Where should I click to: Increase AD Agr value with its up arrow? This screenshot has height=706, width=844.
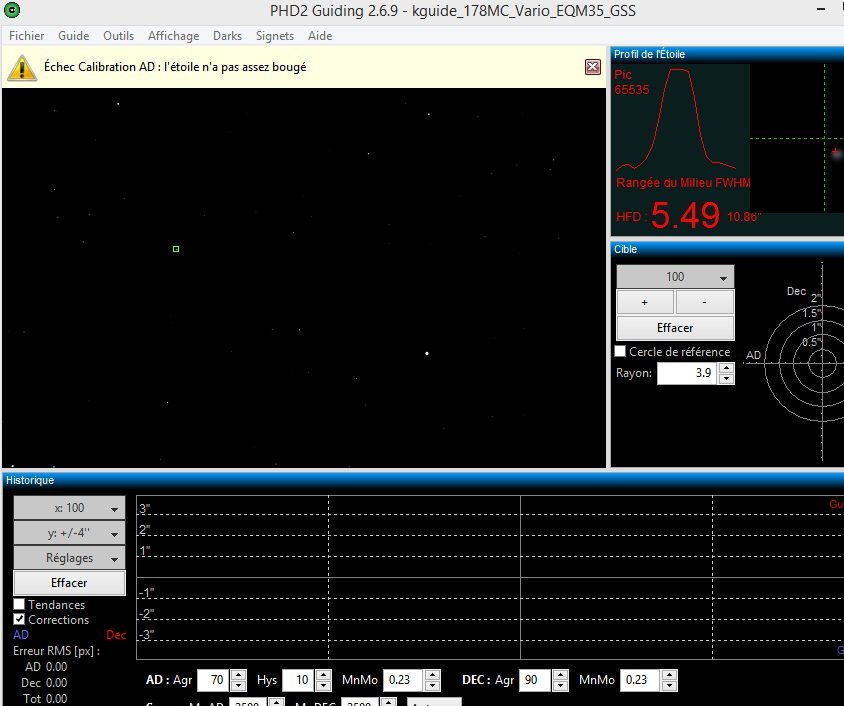[237, 675]
